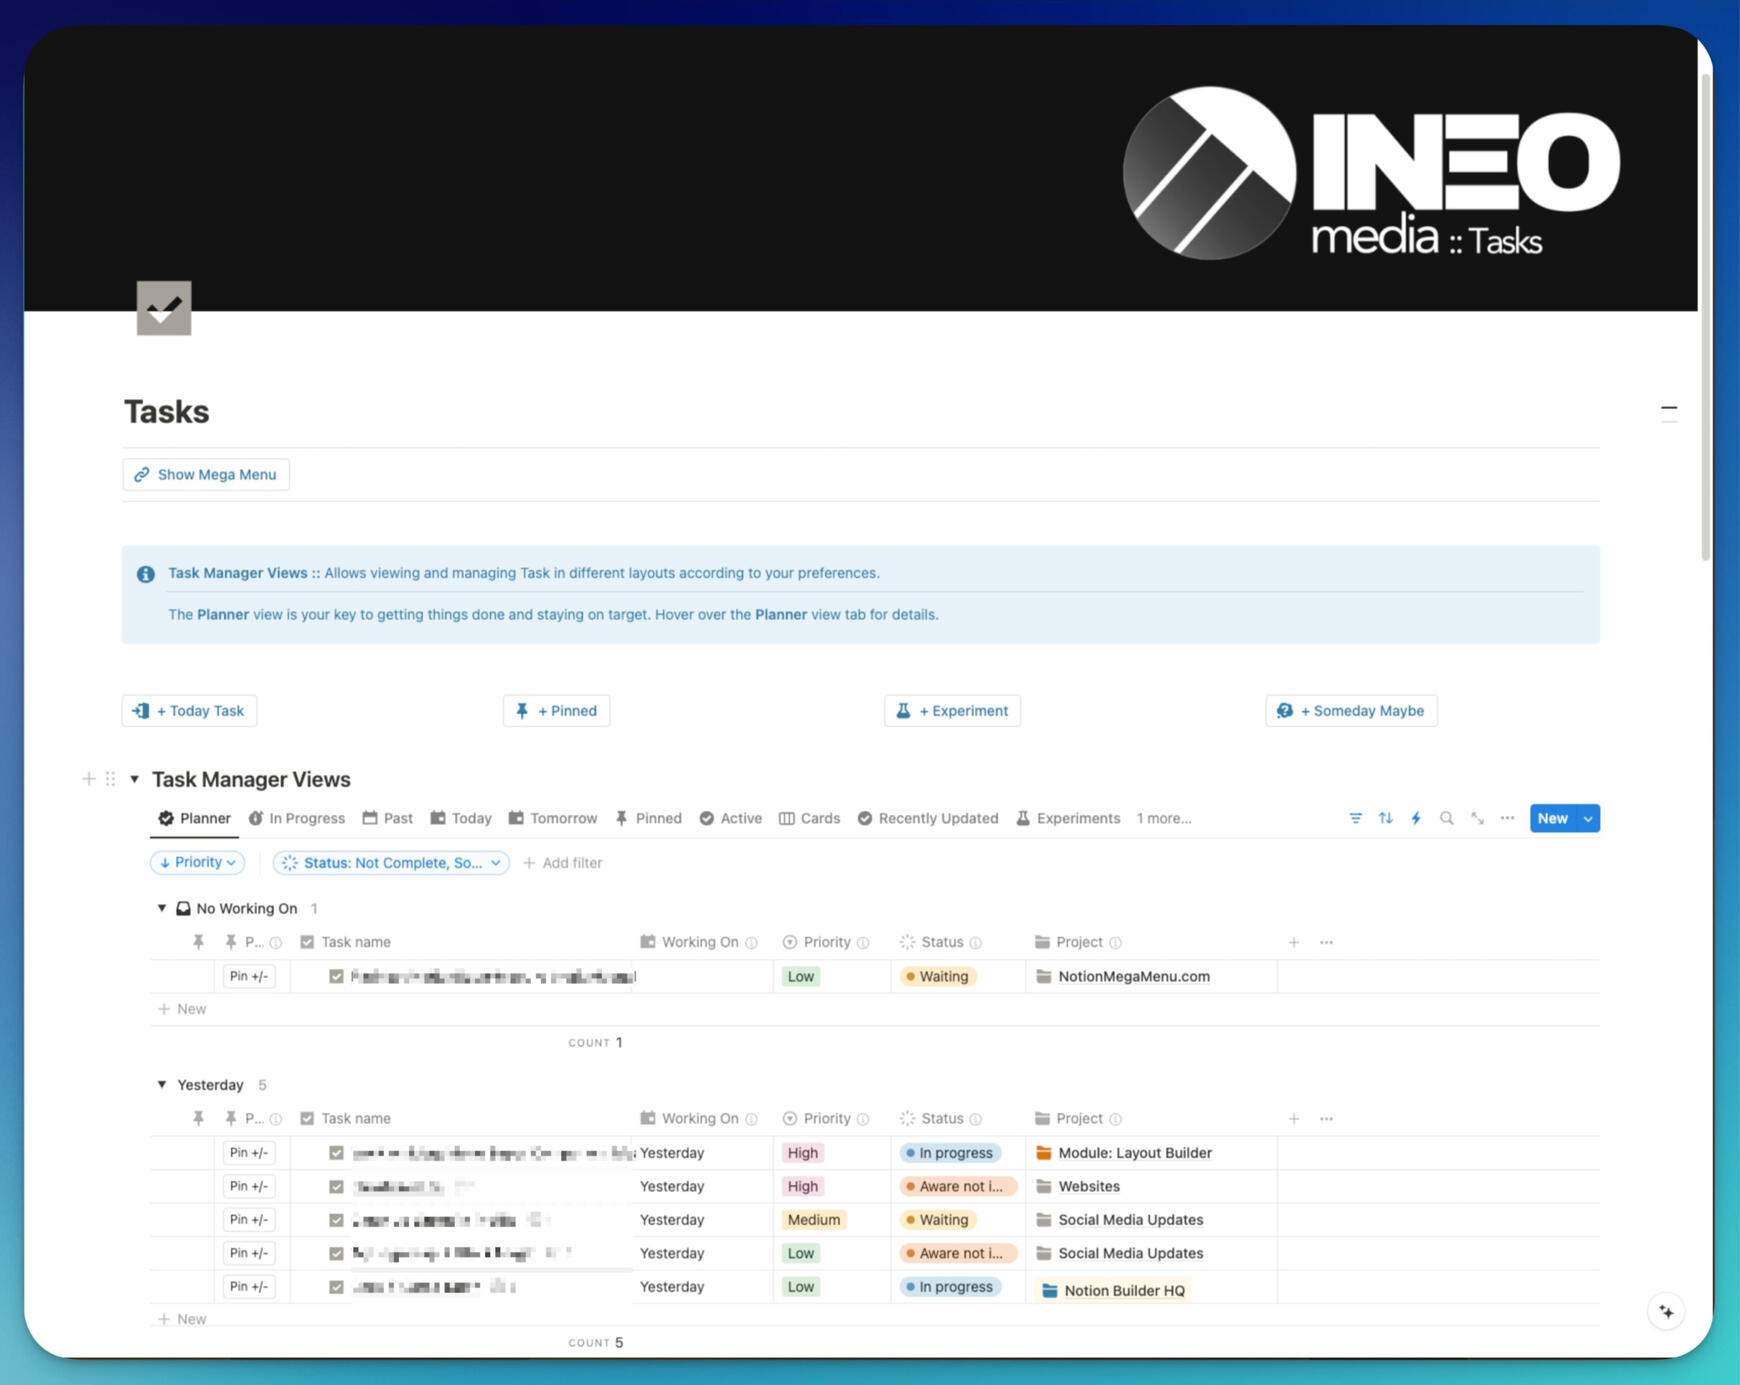The width and height of the screenshot is (1740, 1385).
Task: Check the NotionMegaMenu.com task checkbox
Action: [336, 976]
